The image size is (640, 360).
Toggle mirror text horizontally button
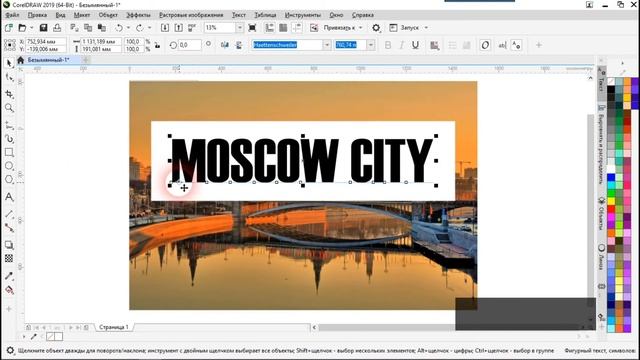pos(224,45)
